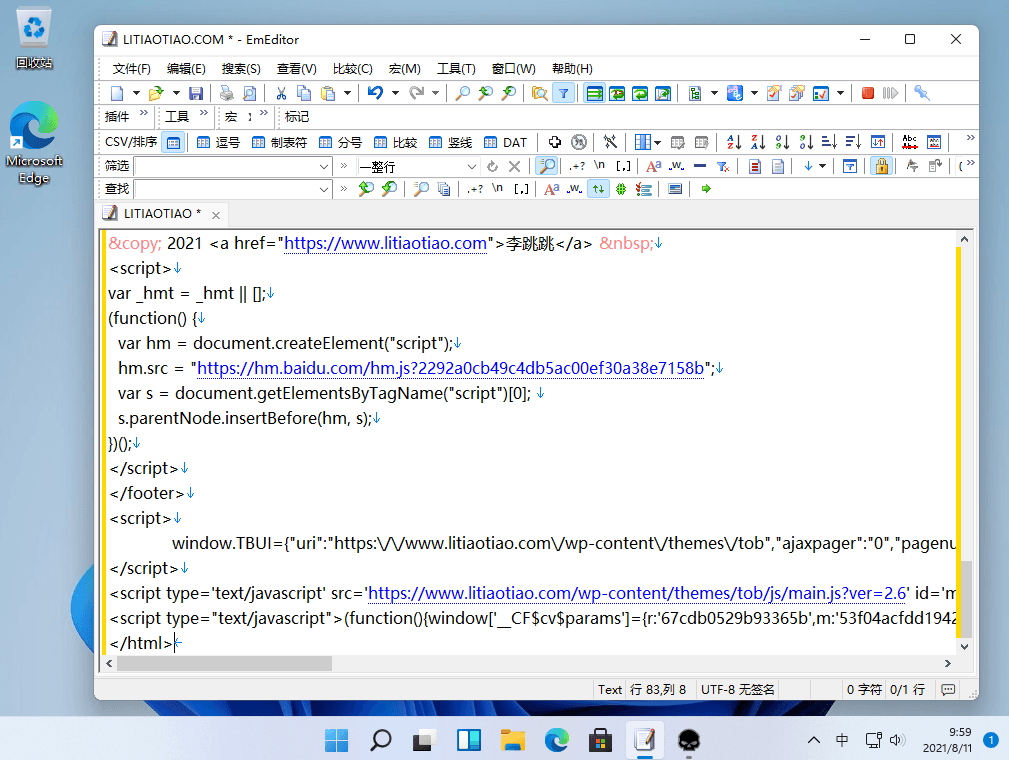Click the Paste clipboard icon

(x=328, y=93)
